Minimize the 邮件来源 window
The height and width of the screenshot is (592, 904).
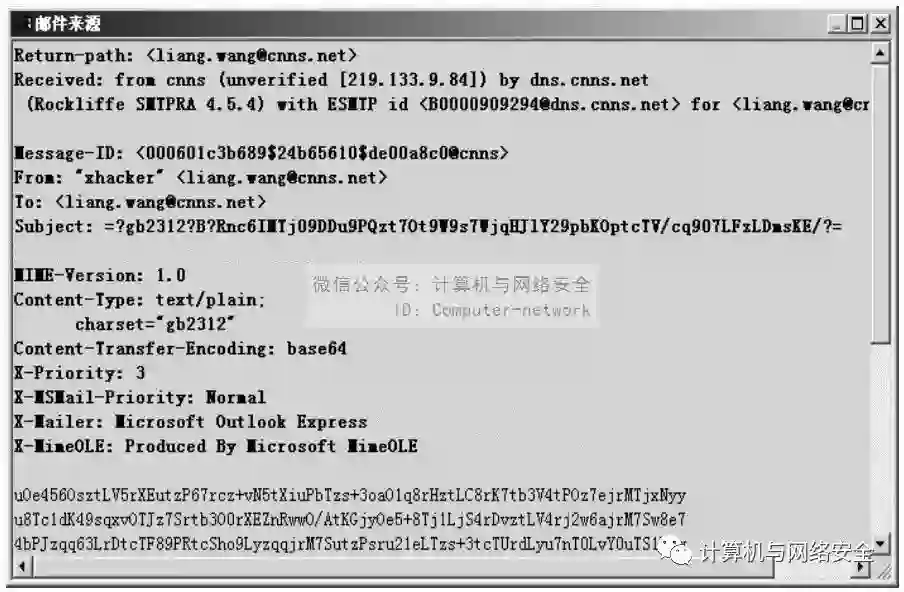pyautogui.click(x=838, y=24)
